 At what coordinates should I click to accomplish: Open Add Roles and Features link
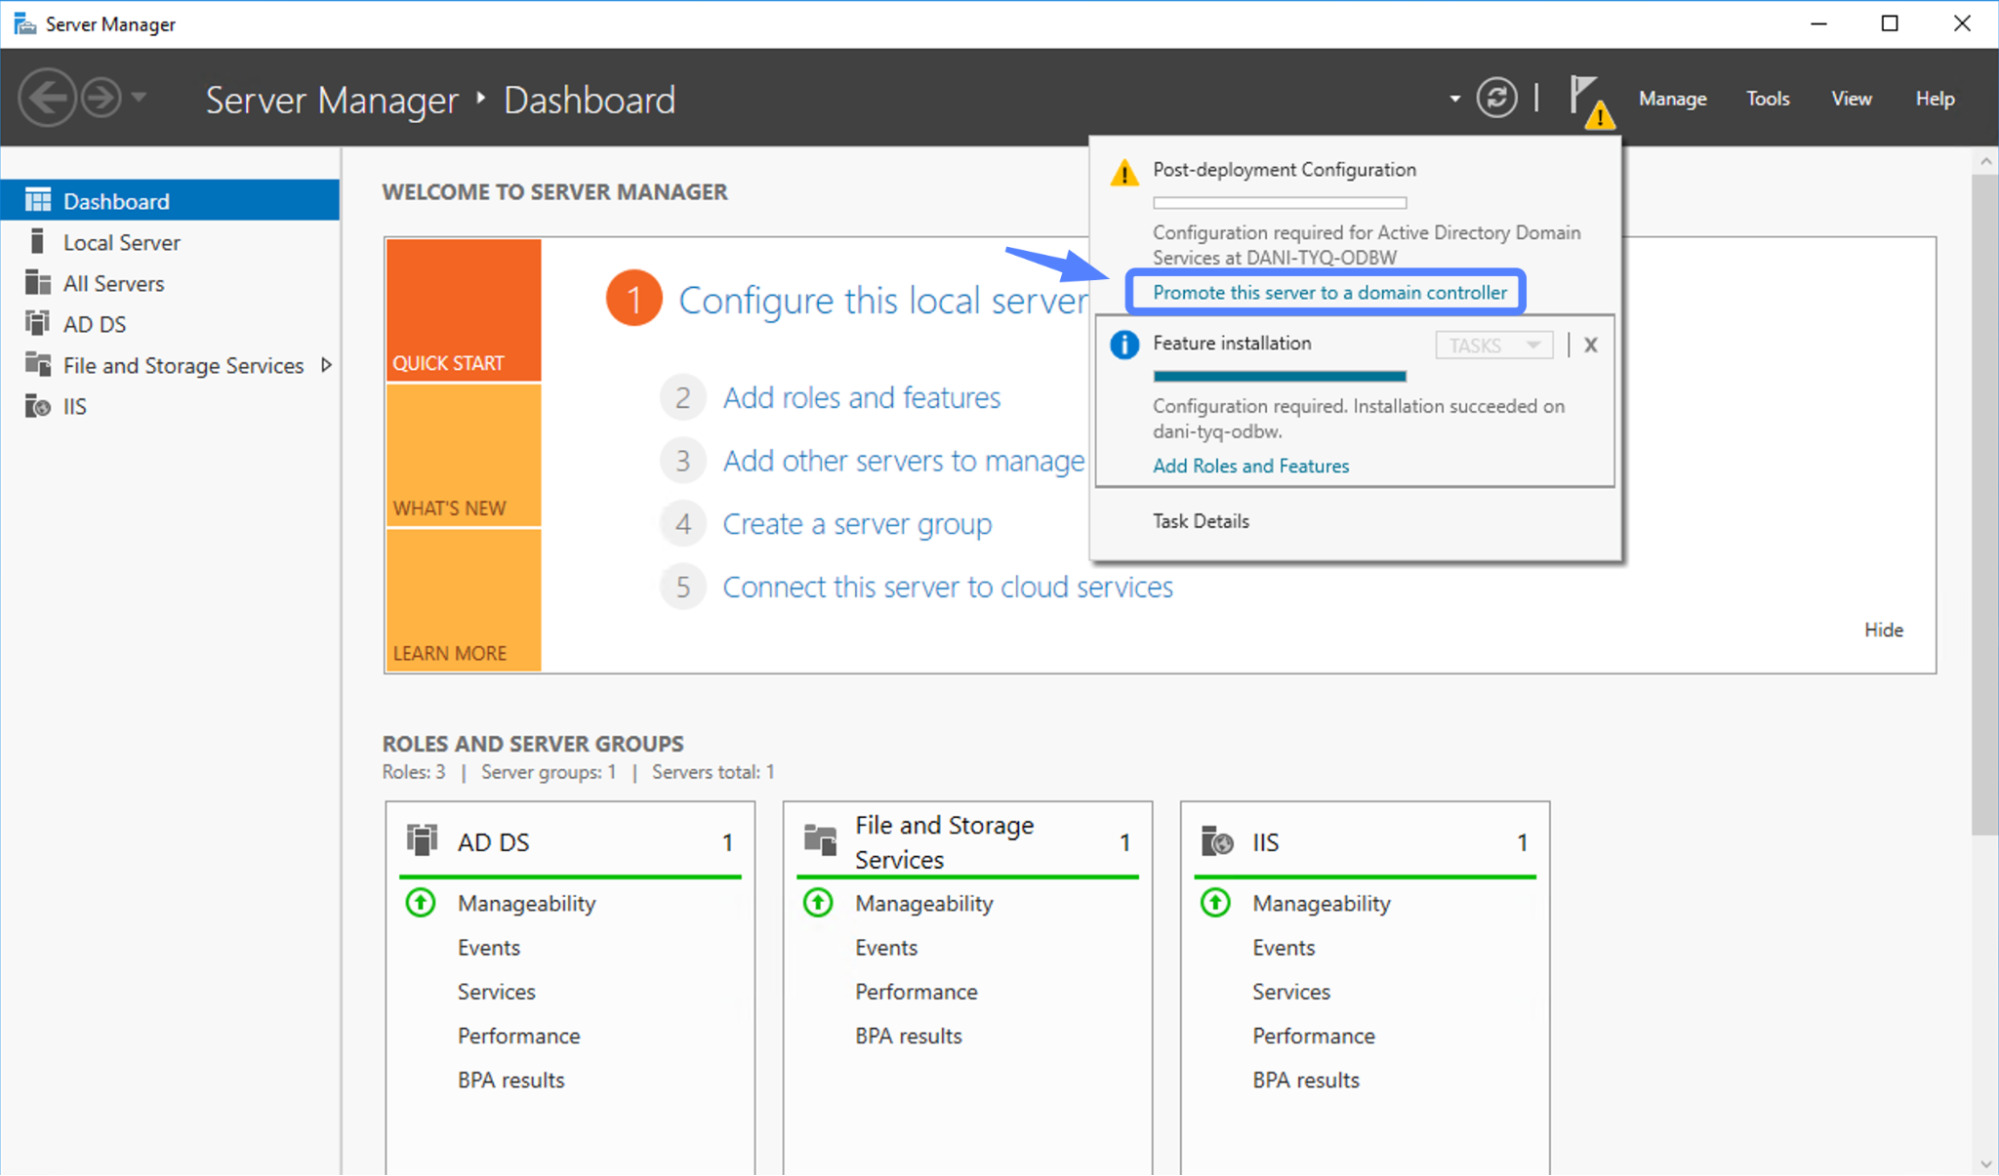pos(1250,466)
